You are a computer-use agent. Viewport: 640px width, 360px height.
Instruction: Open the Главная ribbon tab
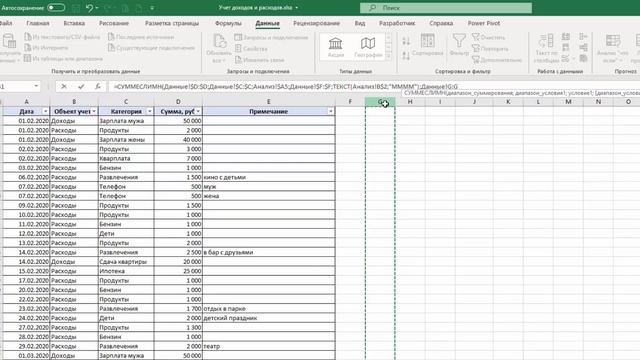click(38, 23)
